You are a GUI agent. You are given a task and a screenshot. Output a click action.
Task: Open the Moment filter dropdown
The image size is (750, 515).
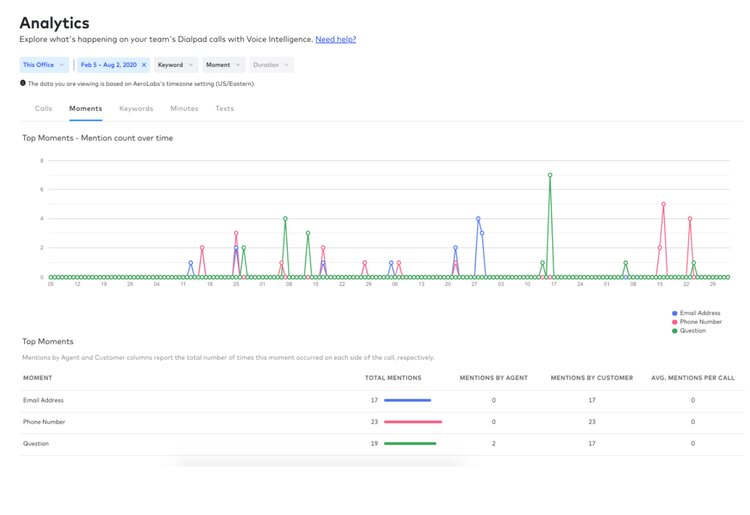click(223, 65)
